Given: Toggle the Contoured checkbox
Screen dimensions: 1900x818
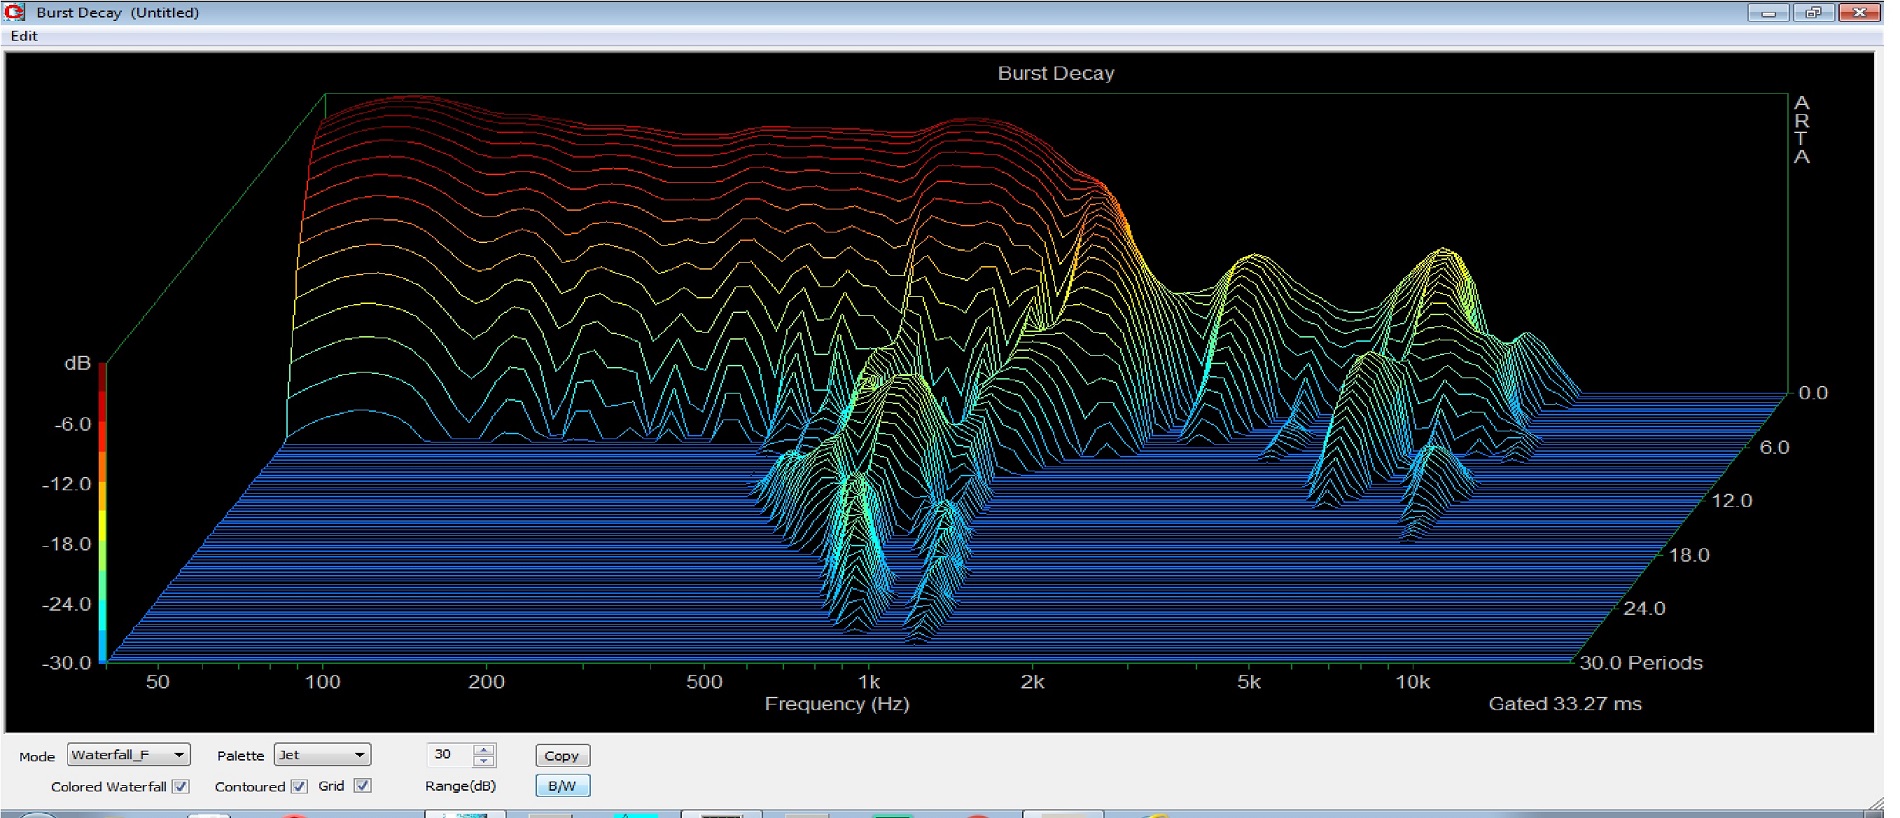Looking at the screenshot, I should click(x=299, y=787).
